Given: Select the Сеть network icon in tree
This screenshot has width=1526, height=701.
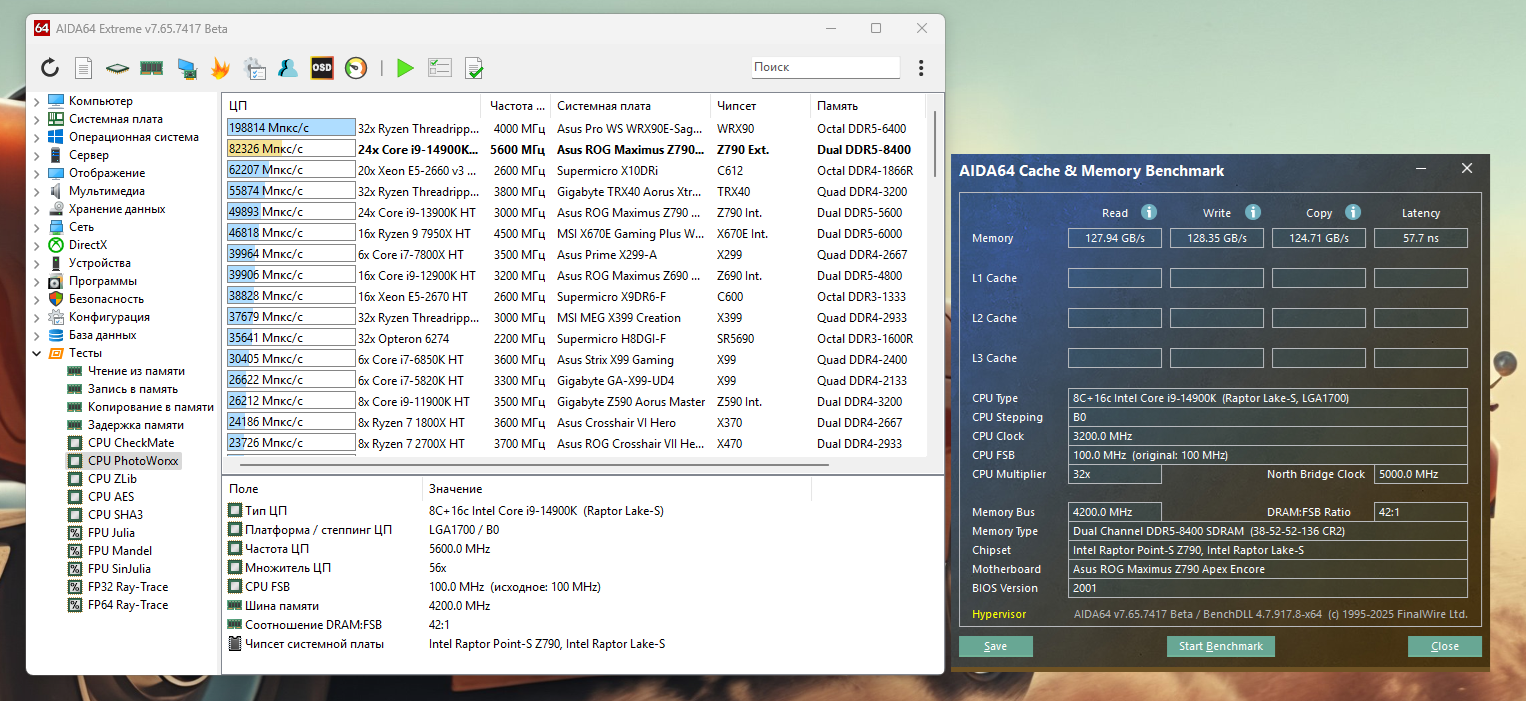Looking at the screenshot, I should coord(56,227).
